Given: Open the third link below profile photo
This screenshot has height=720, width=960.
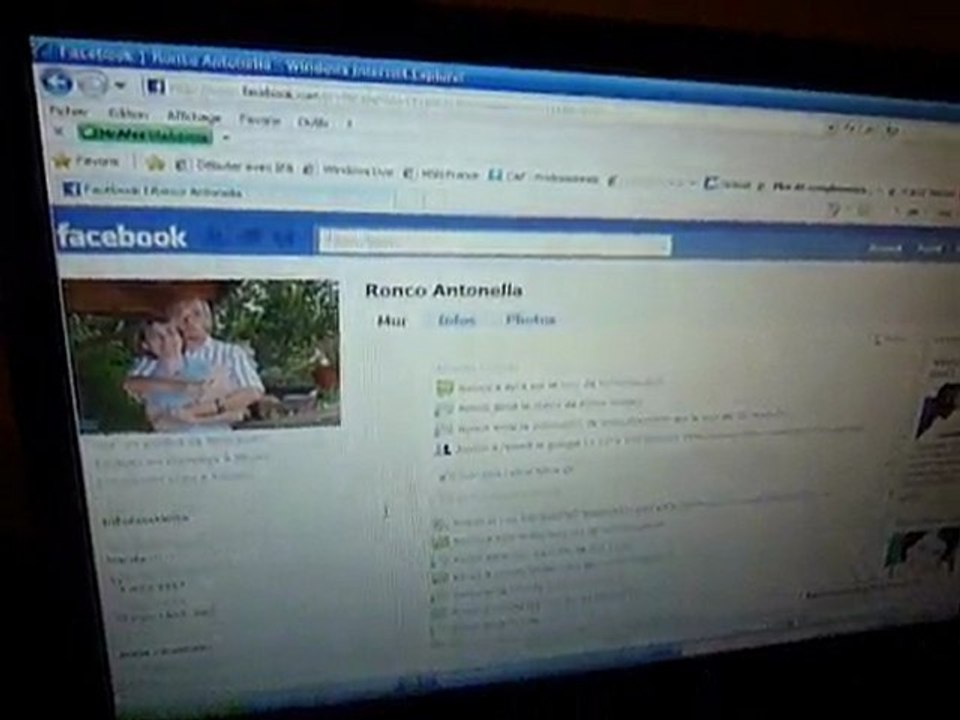Looking at the screenshot, I should [x=175, y=477].
